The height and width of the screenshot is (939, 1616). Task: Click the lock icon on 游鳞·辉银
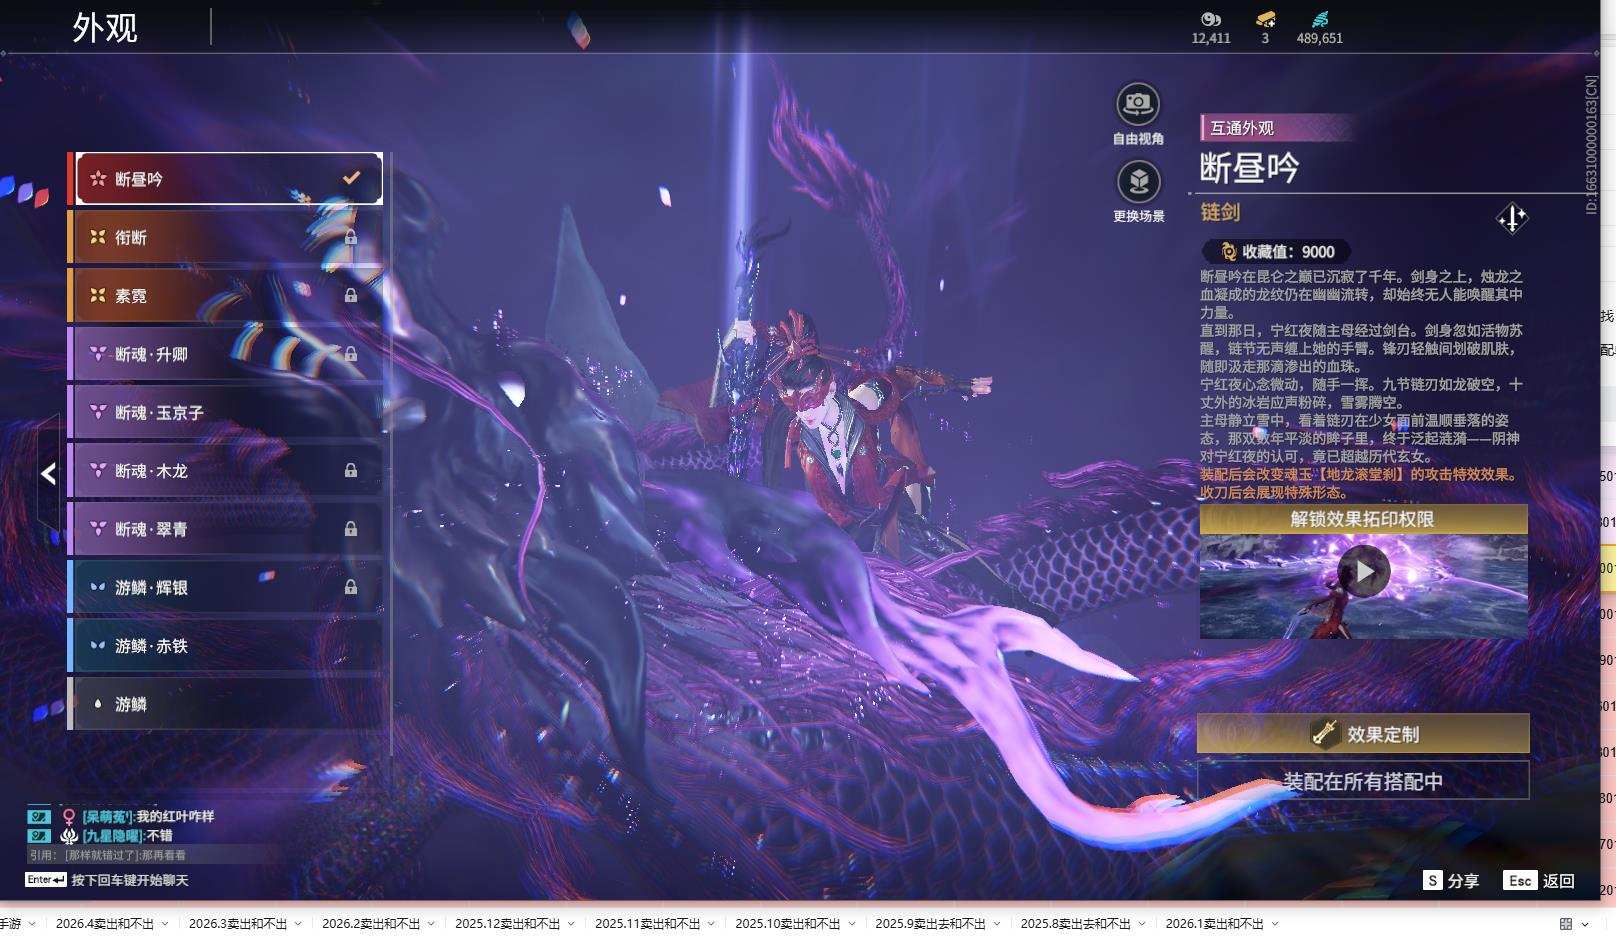[351, 587]
